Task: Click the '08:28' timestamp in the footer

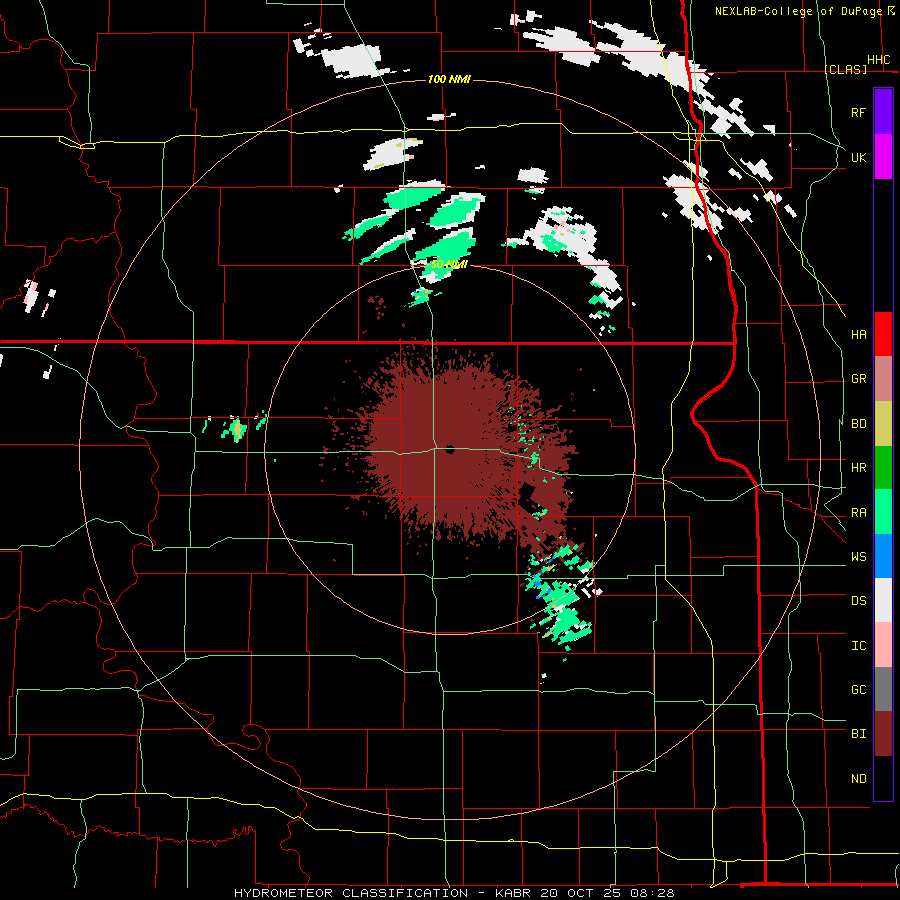Action: point(655,893)
